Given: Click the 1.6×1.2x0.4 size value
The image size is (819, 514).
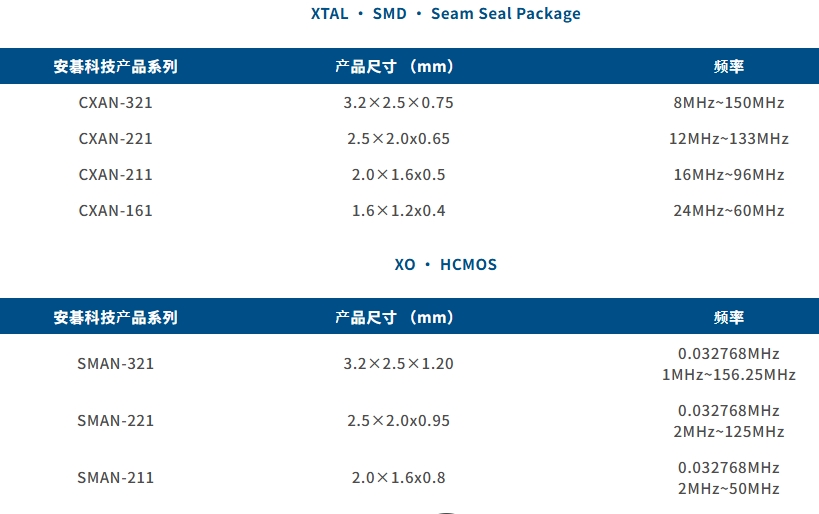Looking at the screenshot, I should [x=398, y=210].
